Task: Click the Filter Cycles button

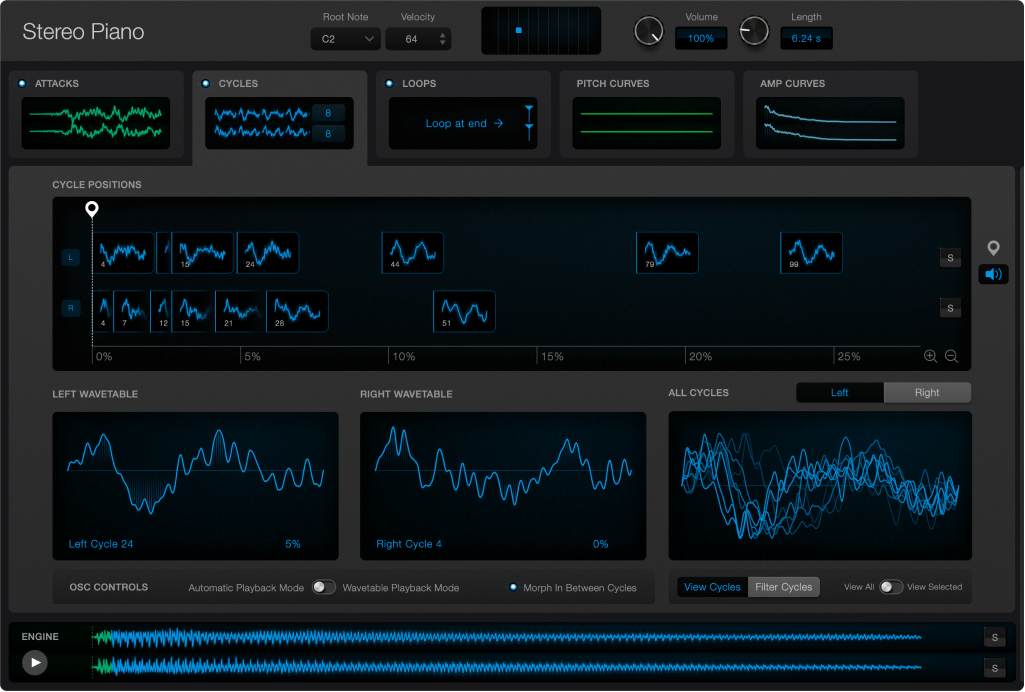Action: click(x=783, y=587)
